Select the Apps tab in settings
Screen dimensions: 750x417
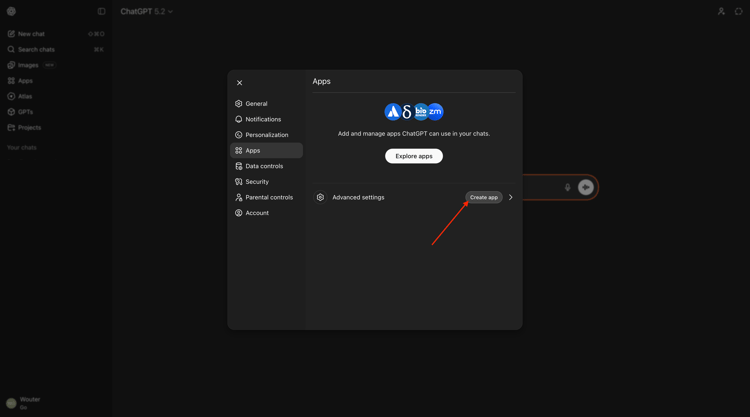pos(266,150)
